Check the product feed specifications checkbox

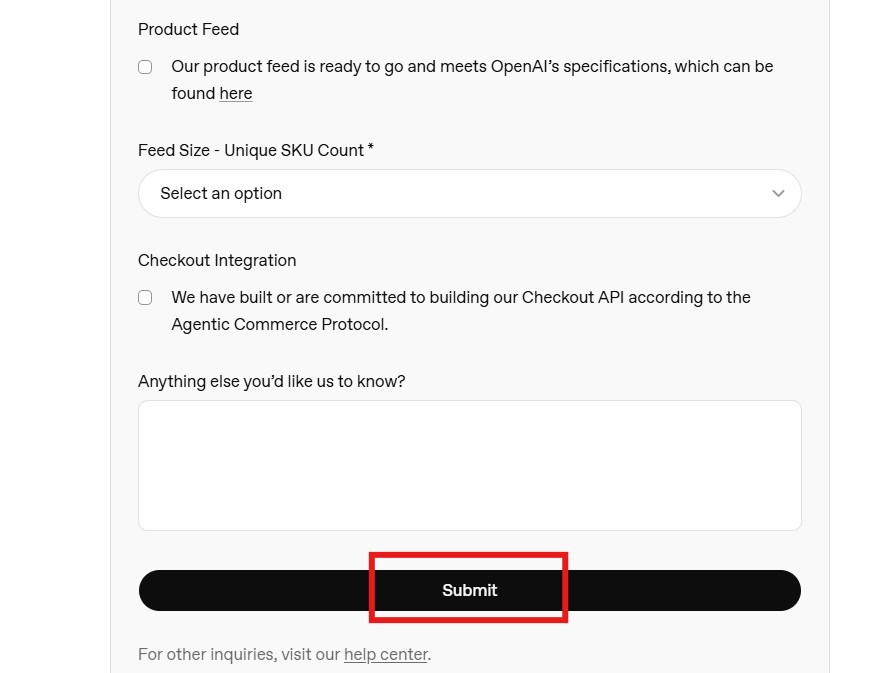click(x=145, y=67)
